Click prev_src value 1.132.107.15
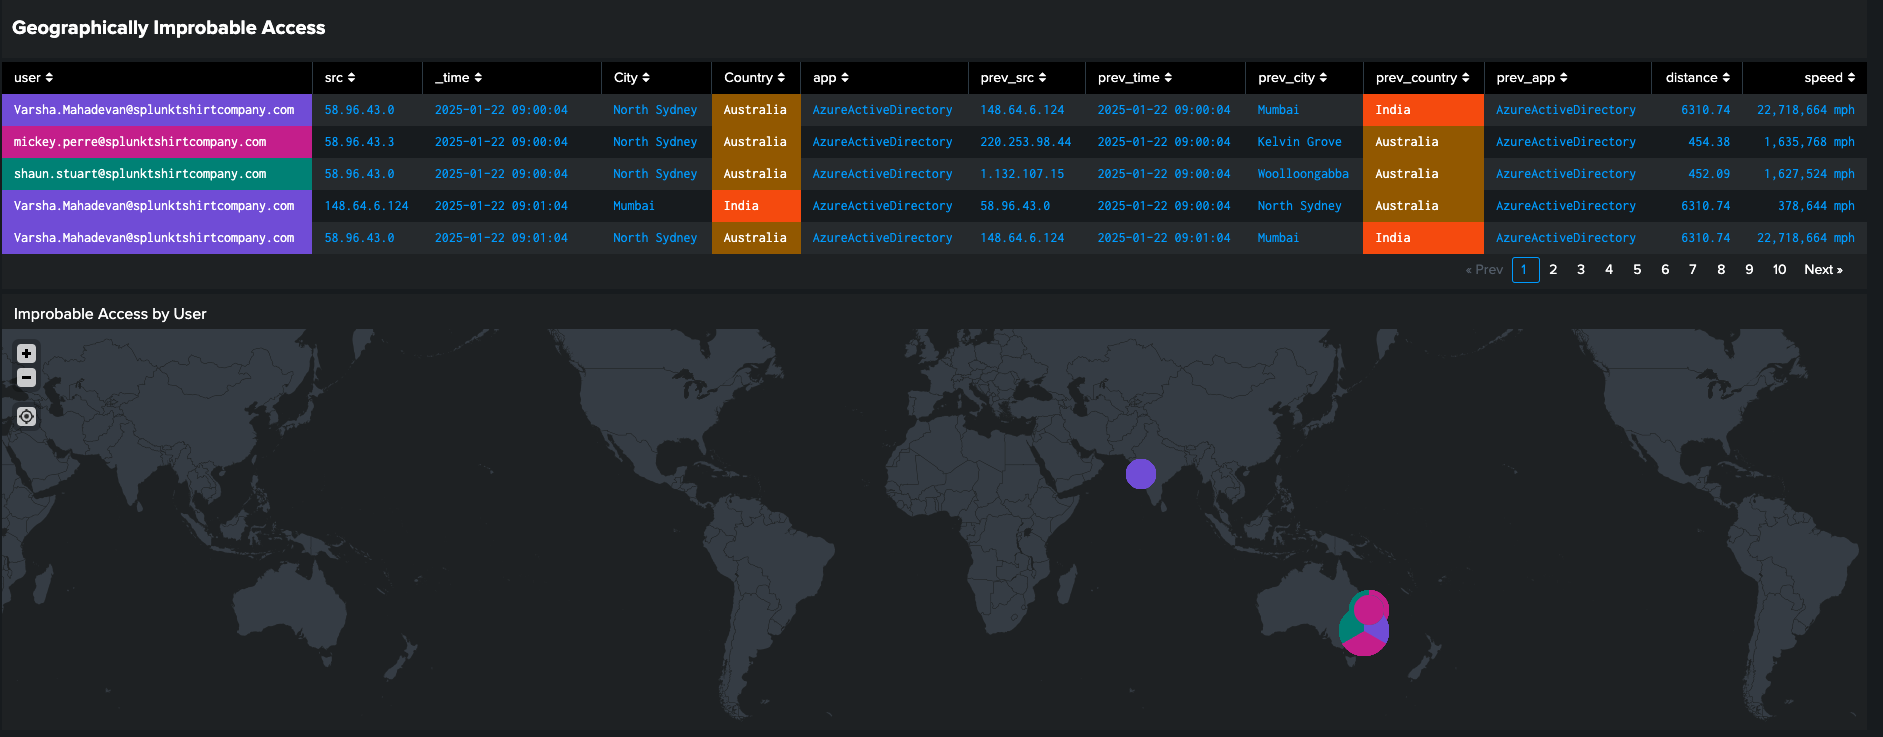The image size is (1883, 737). tap(1022, 174)
